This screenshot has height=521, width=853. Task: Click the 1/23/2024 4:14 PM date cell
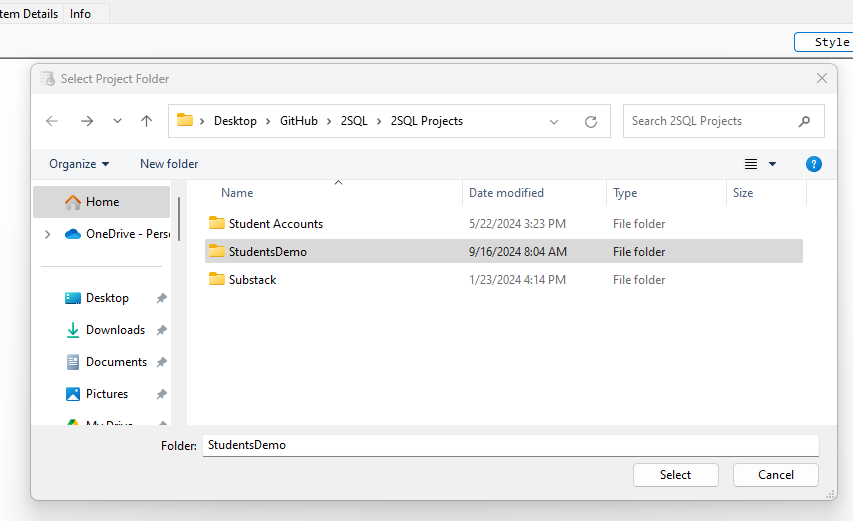click(x=517, y=280)
